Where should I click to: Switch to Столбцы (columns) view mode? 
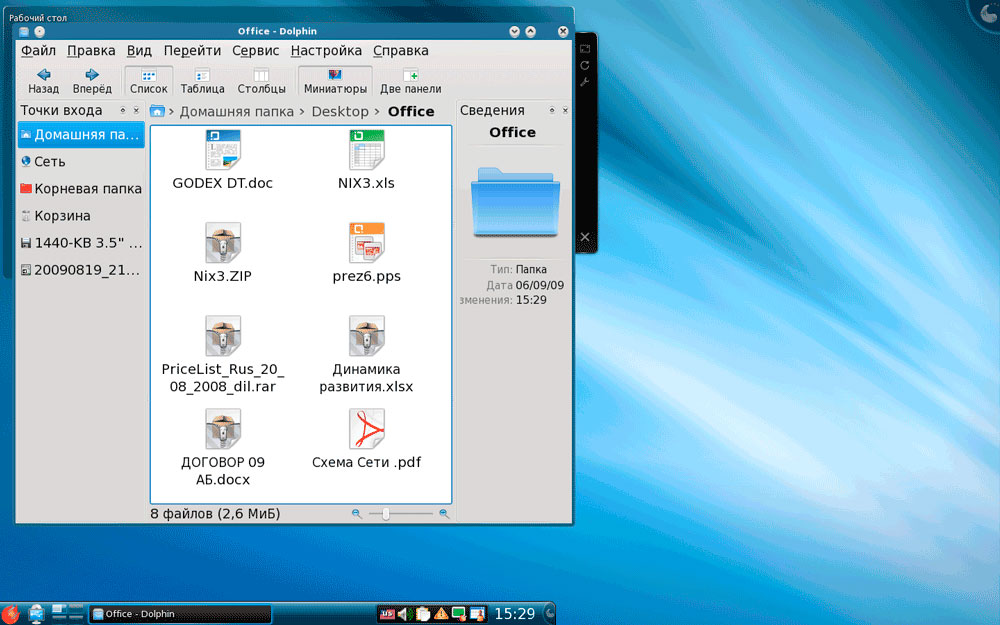click(261, 81)
